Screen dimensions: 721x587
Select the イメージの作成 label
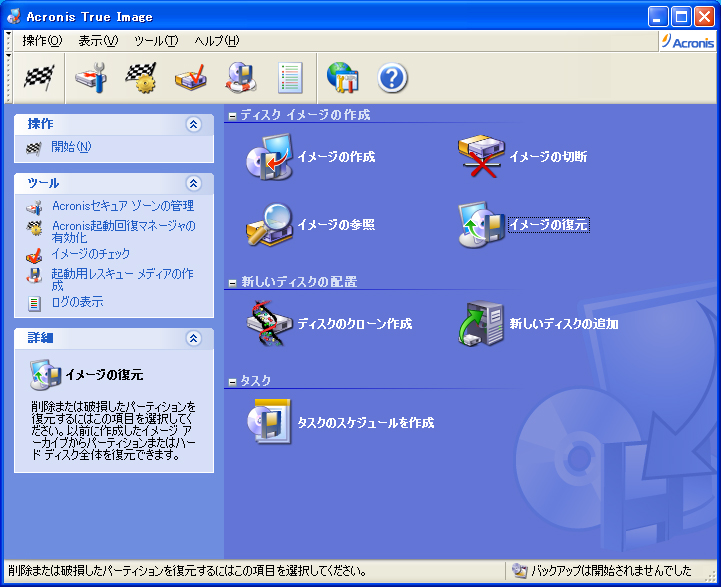336,157
